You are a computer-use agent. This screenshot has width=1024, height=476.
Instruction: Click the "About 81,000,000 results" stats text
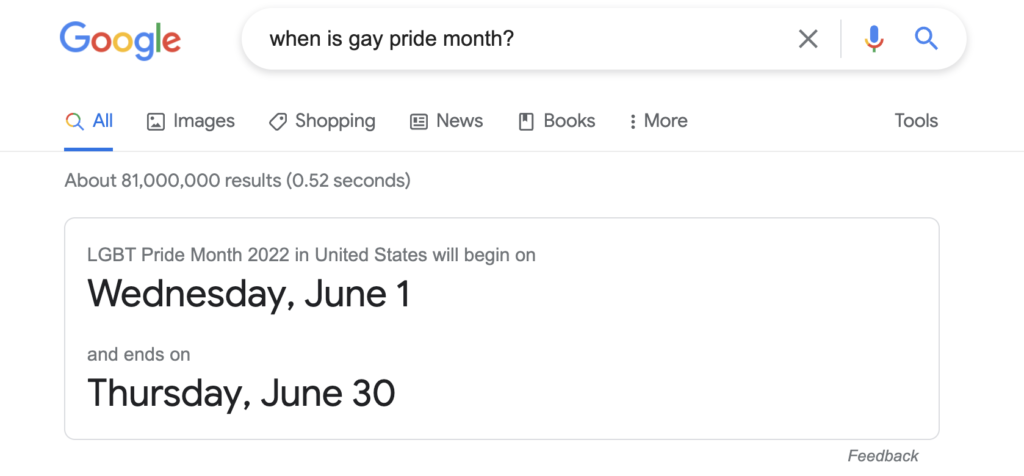point(237,181)
